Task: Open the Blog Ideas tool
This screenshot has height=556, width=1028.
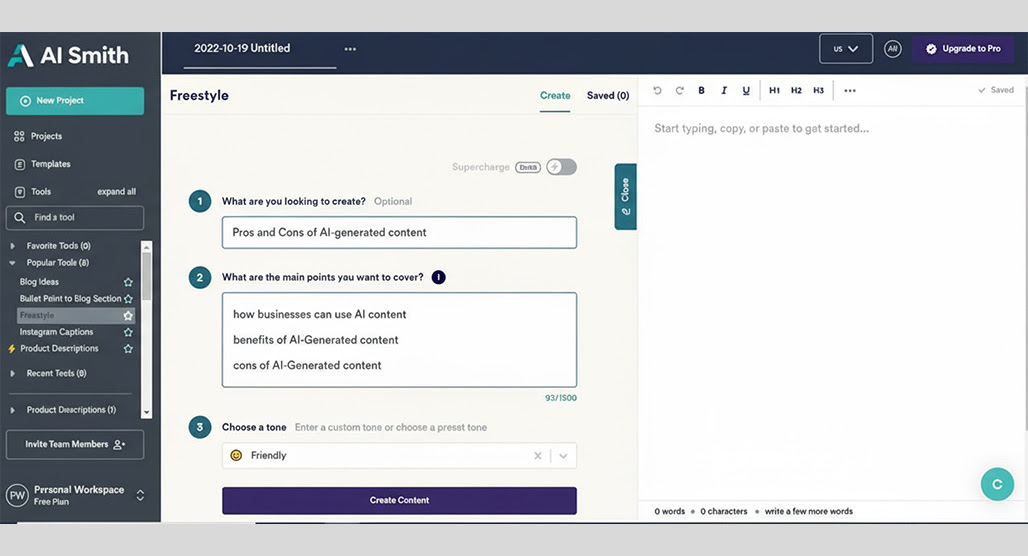Action: [x=39, y=282]
